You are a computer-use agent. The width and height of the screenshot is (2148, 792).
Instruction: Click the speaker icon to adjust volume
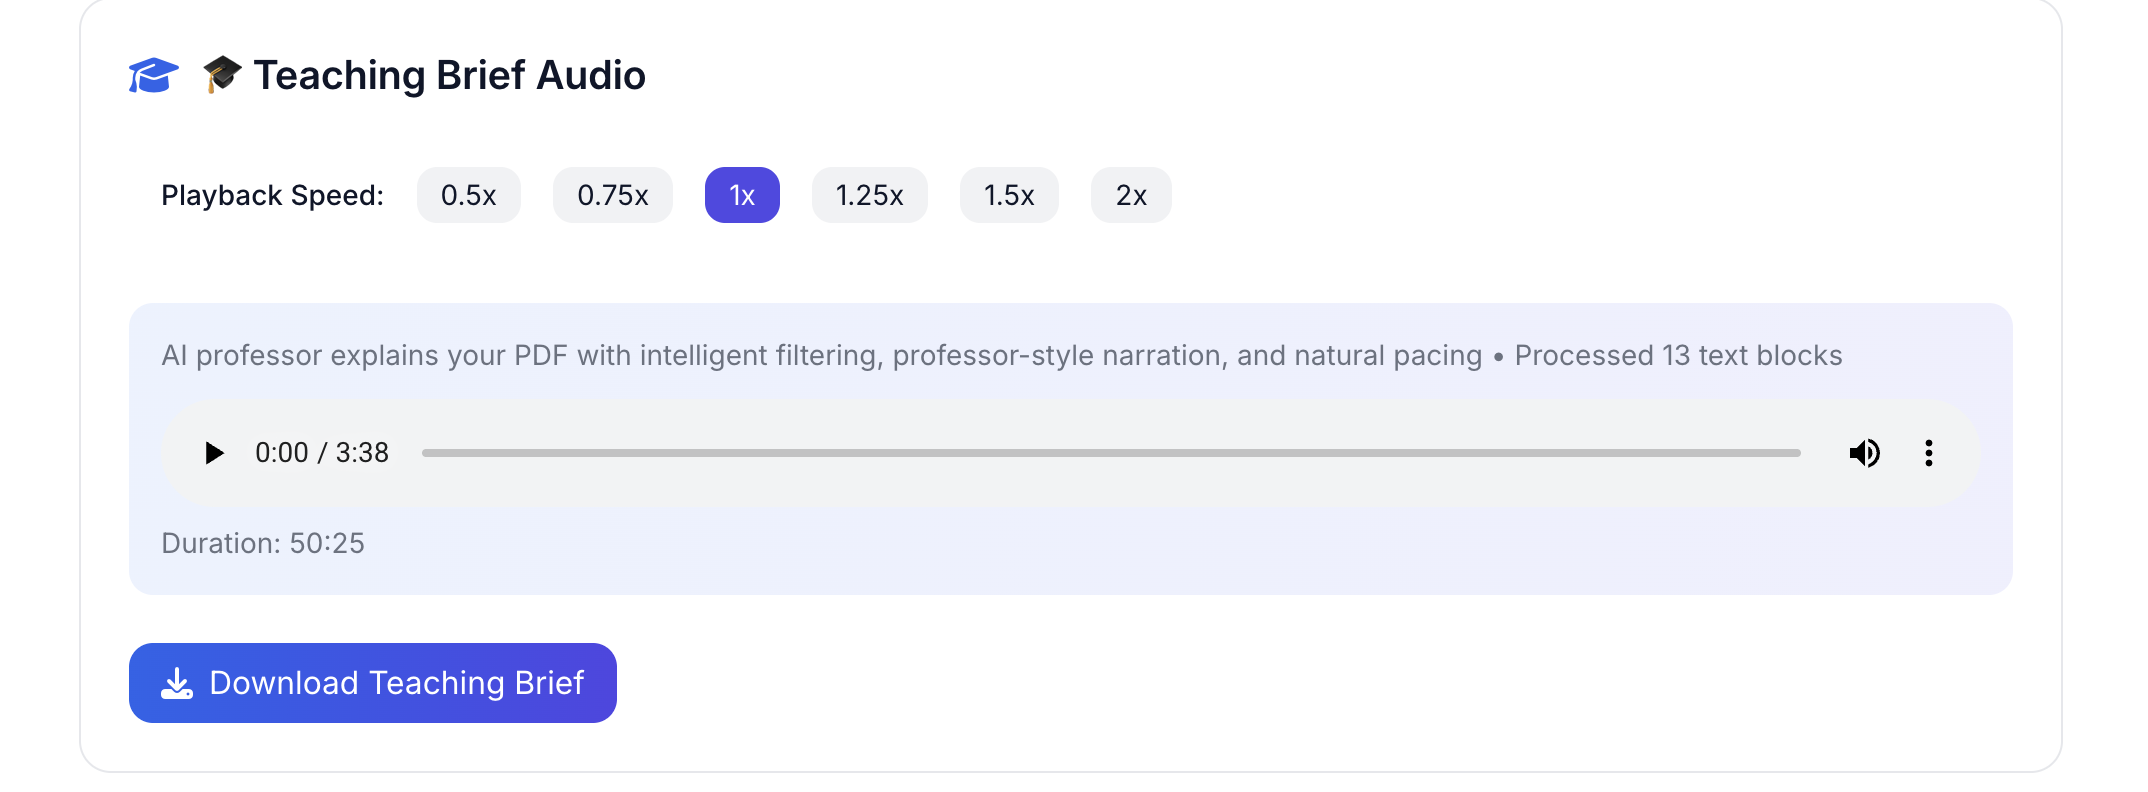1865,453
